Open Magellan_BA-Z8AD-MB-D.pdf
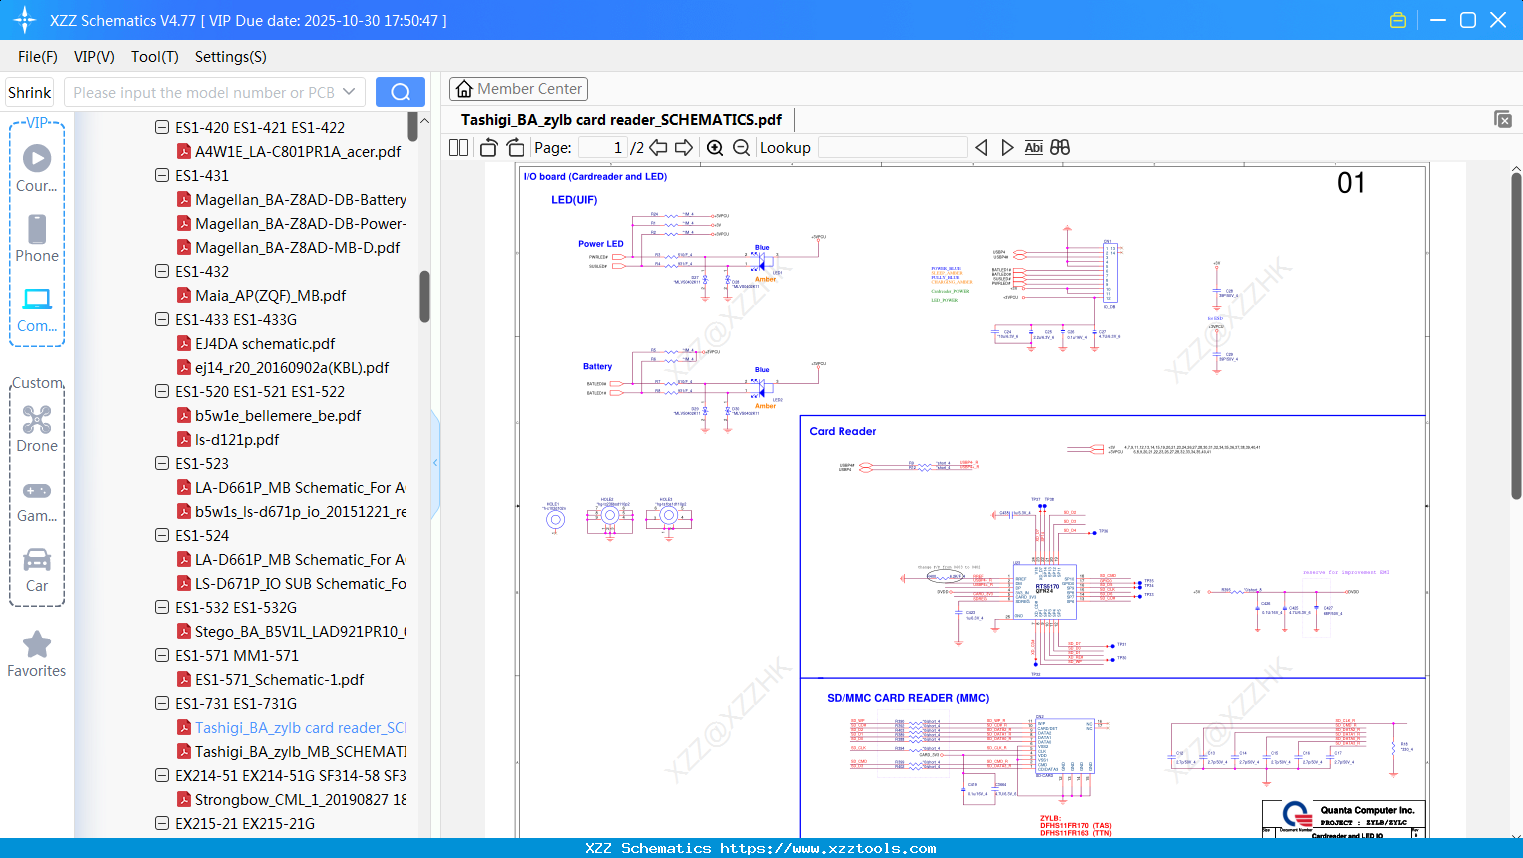Image resolution: width=1523 pixels, height=858 pixels. pyautogui.click(x=297, y=247)
